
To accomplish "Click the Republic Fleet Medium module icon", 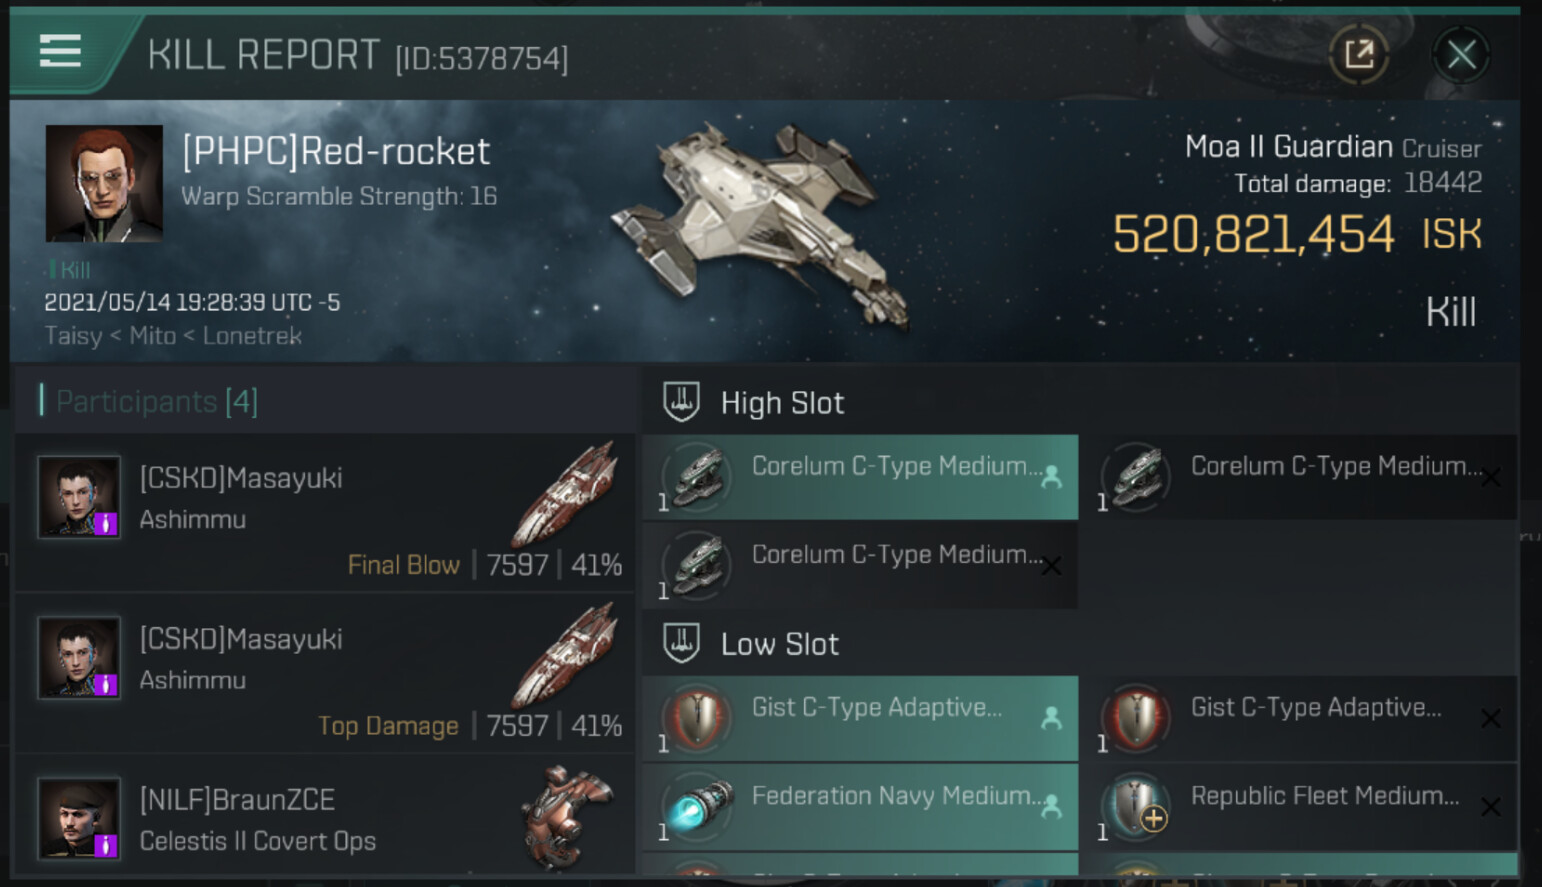I will click(1136, 806).
